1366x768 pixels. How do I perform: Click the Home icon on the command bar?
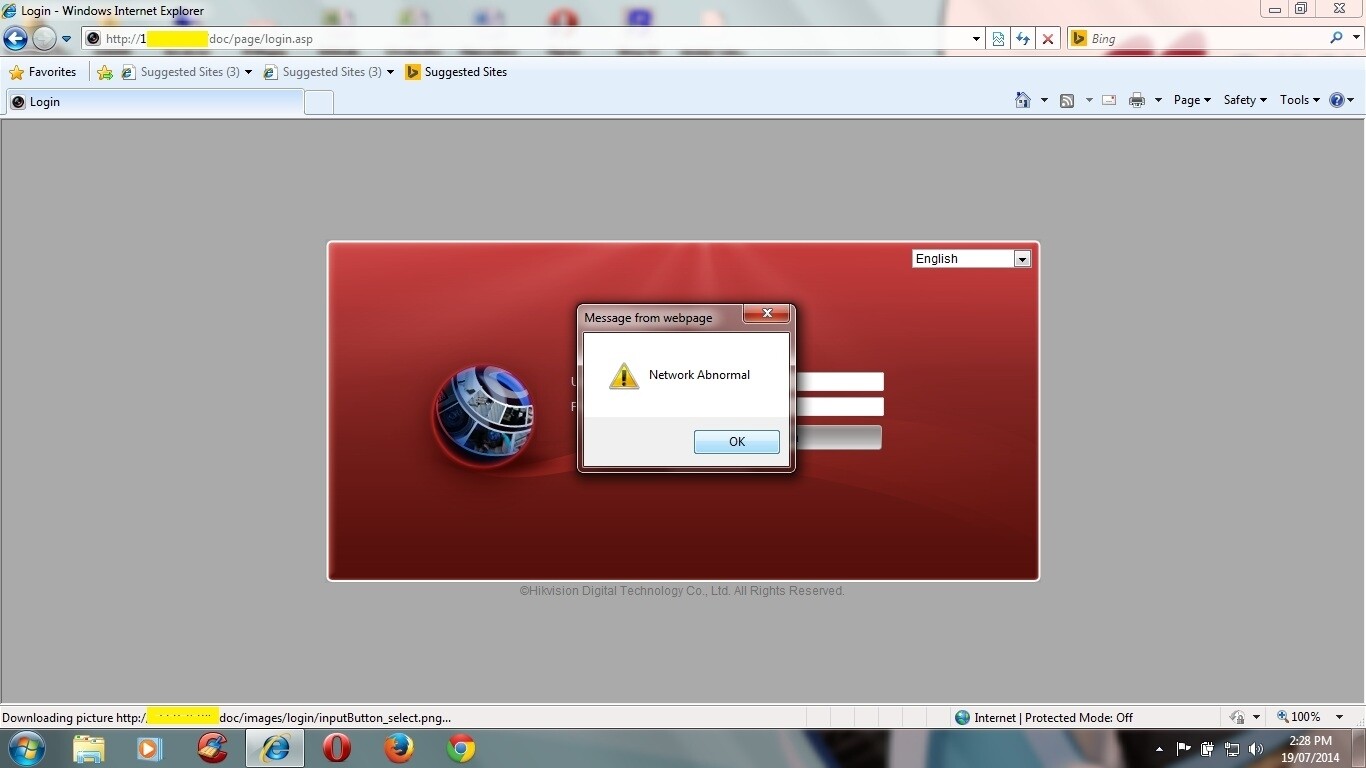coord(1021,100)
